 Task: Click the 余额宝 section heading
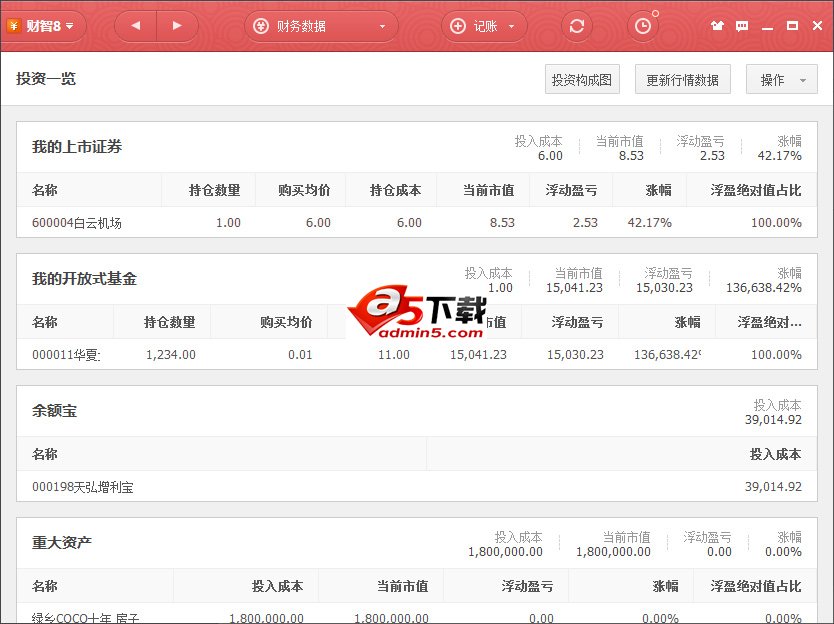click(x=54, y=410)
